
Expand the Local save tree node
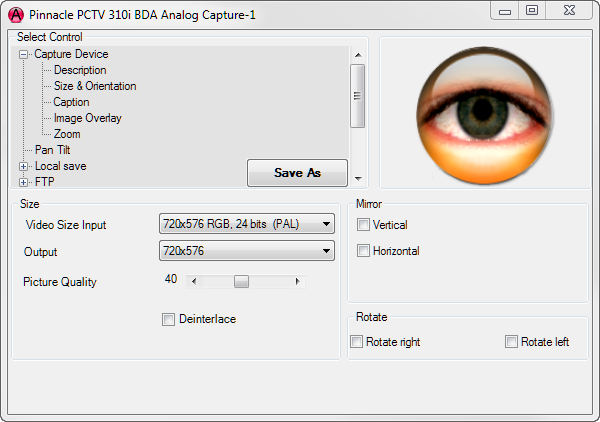click(x=24, y=166)
